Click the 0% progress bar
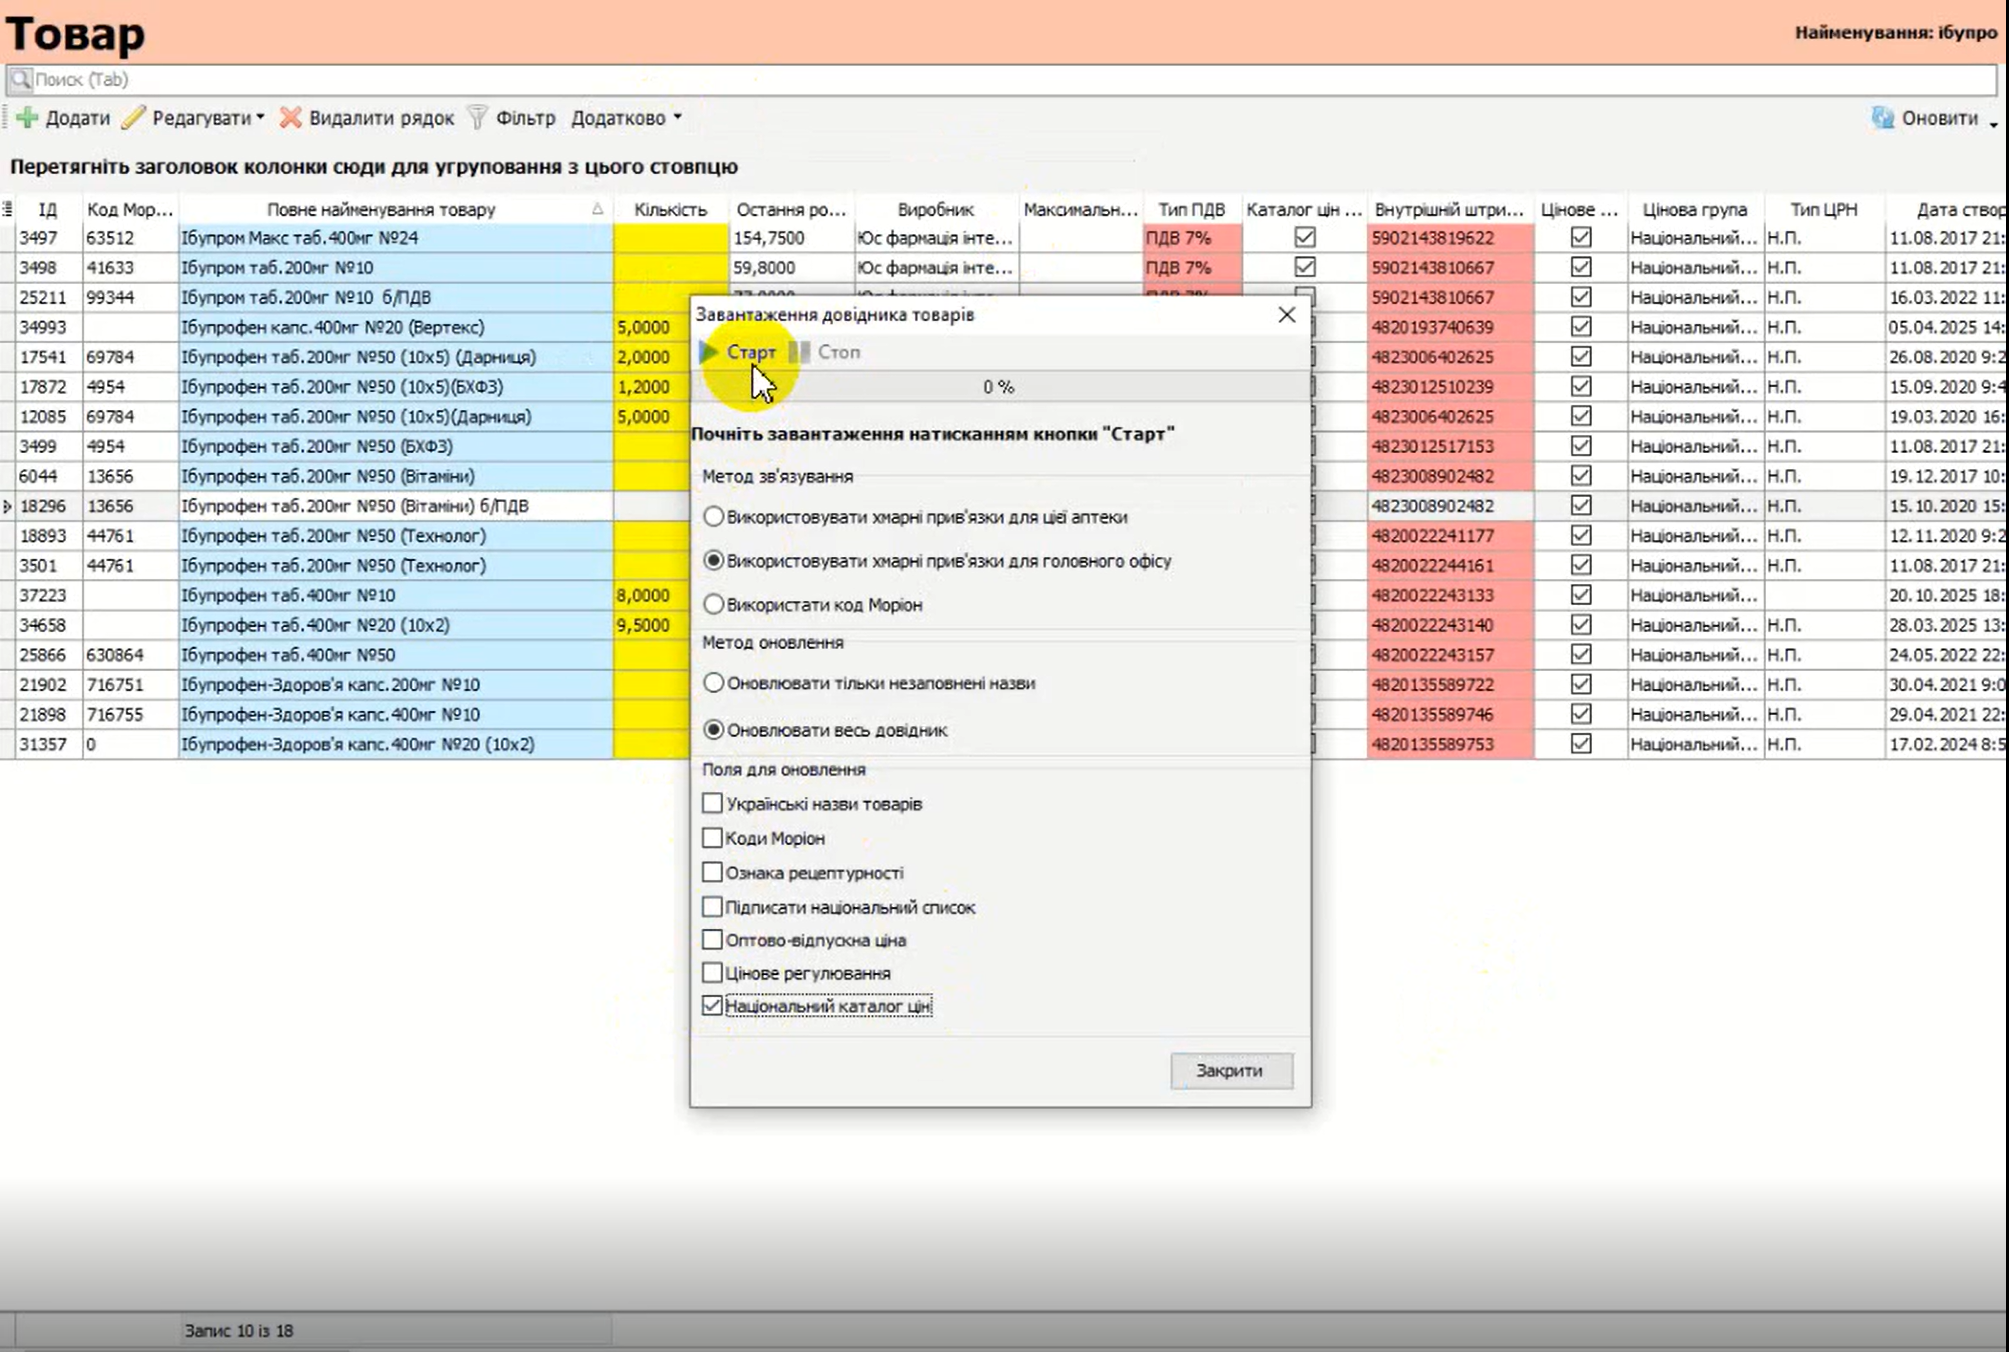The width and height of the screenshot is (2009, 1352). [x=998, y=387]
